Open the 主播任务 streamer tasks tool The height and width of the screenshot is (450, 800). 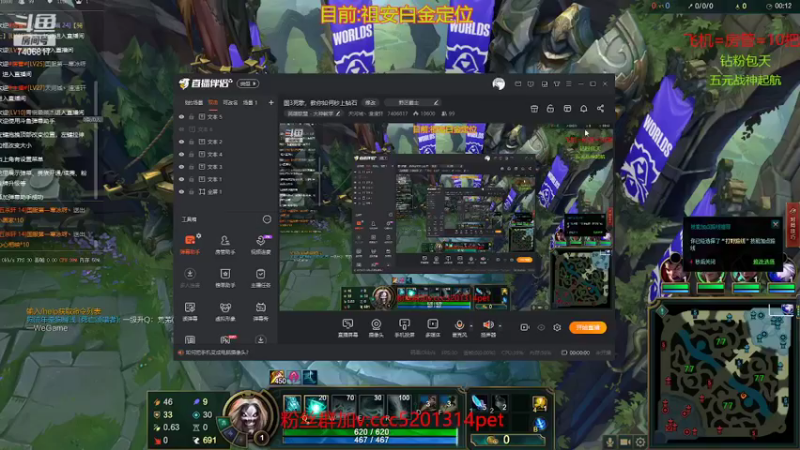pos(261,278)
